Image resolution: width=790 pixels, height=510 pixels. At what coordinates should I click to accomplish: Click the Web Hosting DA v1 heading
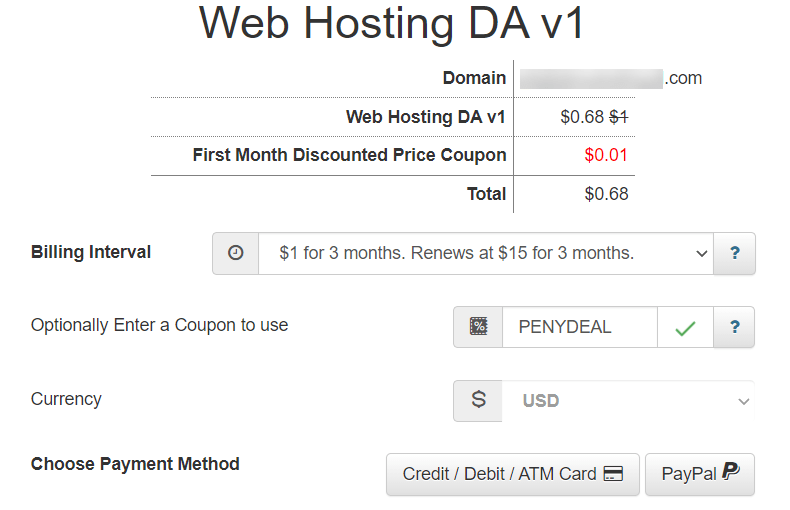point(391,23)
